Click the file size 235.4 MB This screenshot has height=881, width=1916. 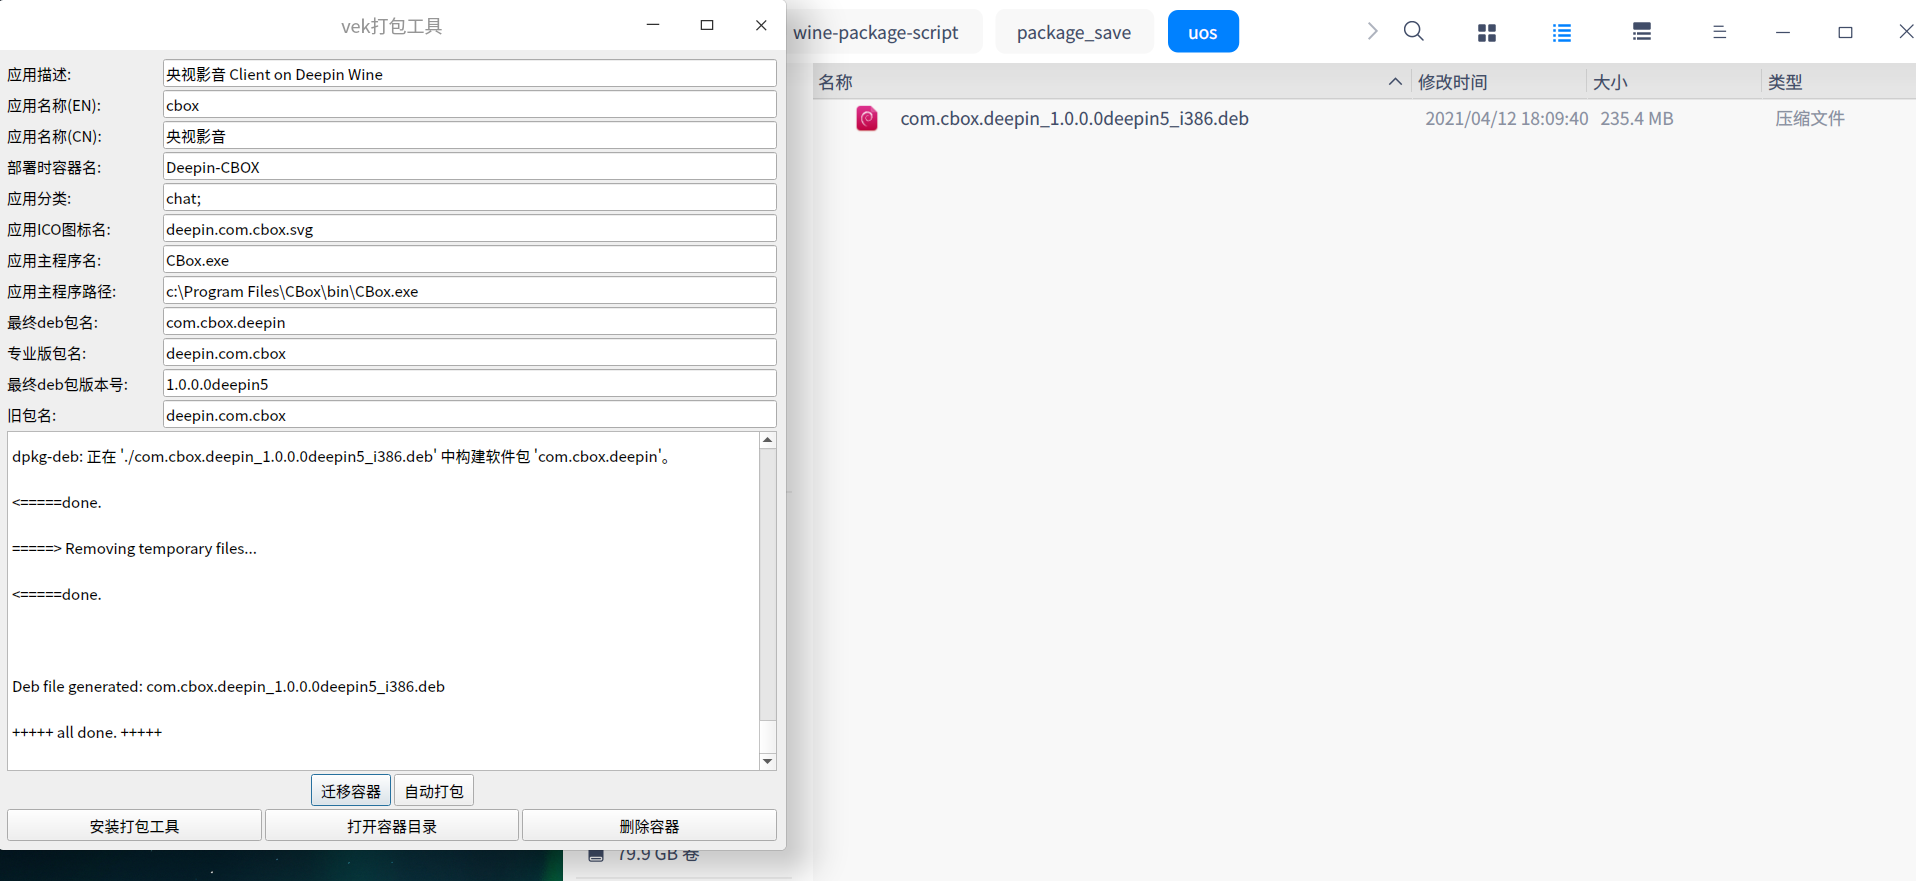coord(1636,119)
